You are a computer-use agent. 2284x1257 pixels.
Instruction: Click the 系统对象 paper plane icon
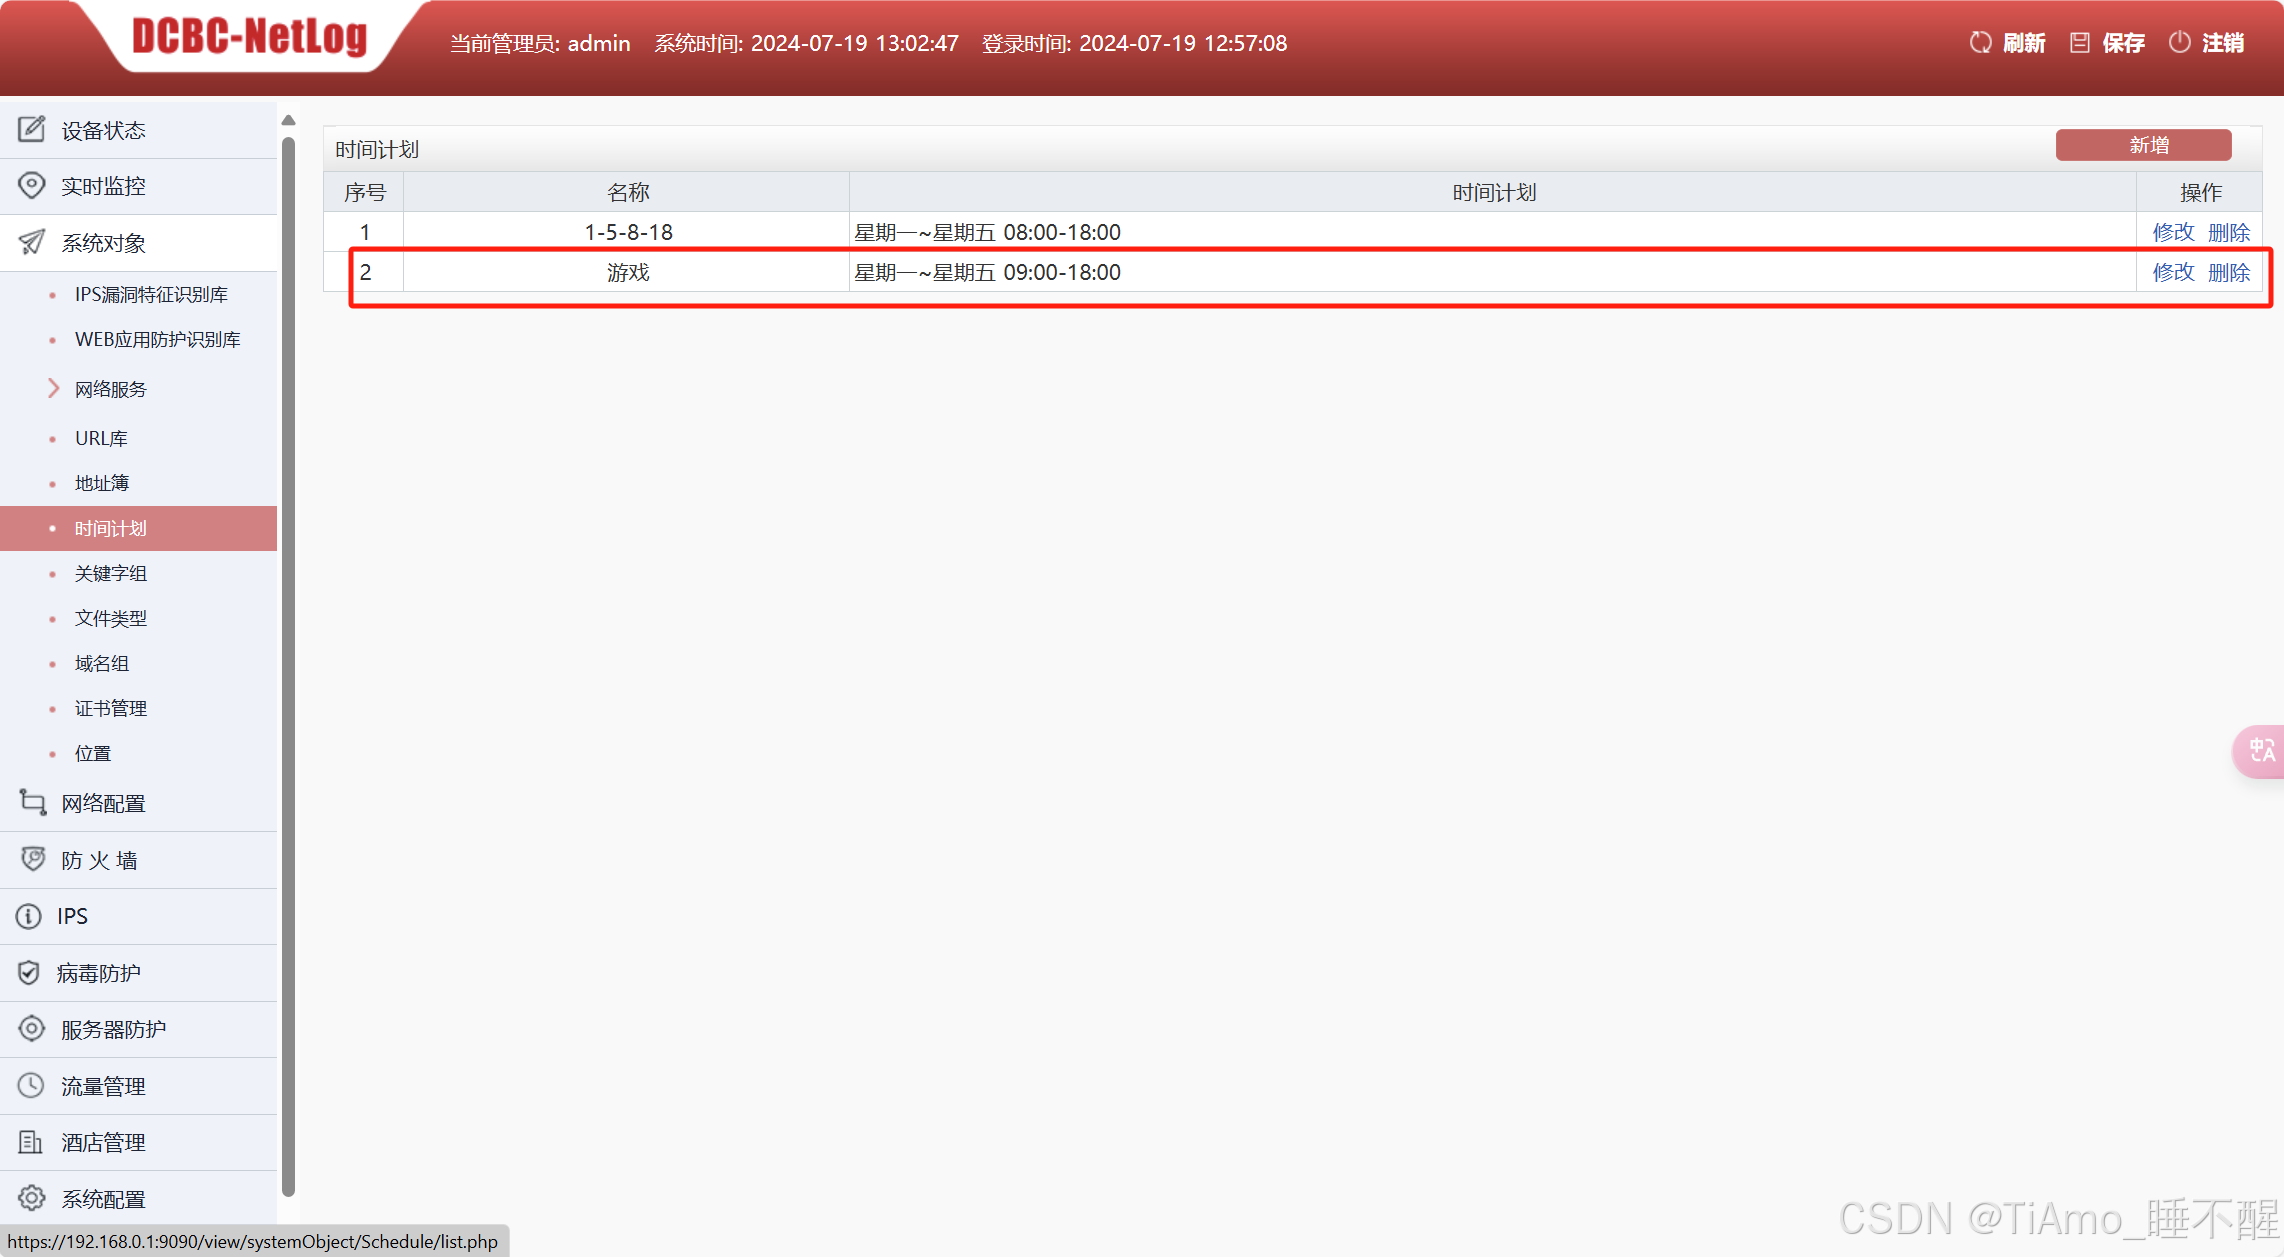[x=32, y=242]
